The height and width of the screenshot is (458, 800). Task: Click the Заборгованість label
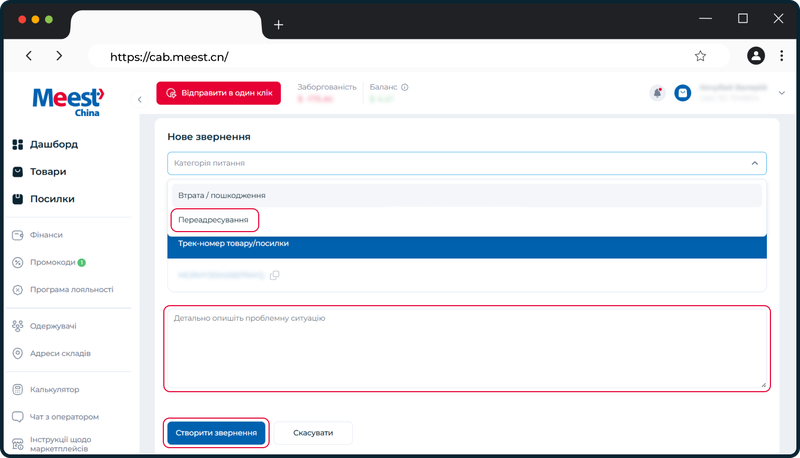pos(327,87)
